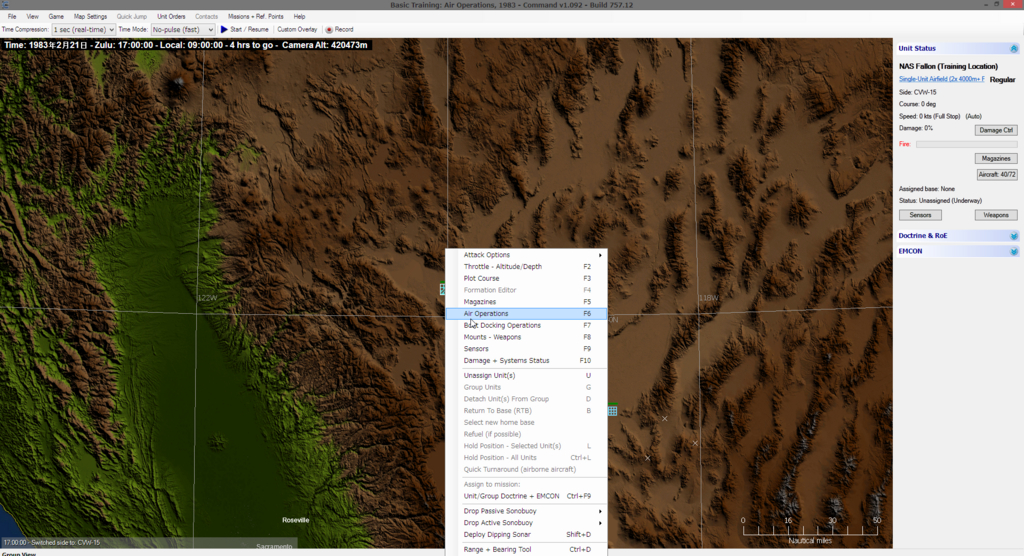This screenshot has height=556, width=1024.
Task: Choose Mounts - Weapons menu entry
Action: pyautogui.click(x=526, y=337)
